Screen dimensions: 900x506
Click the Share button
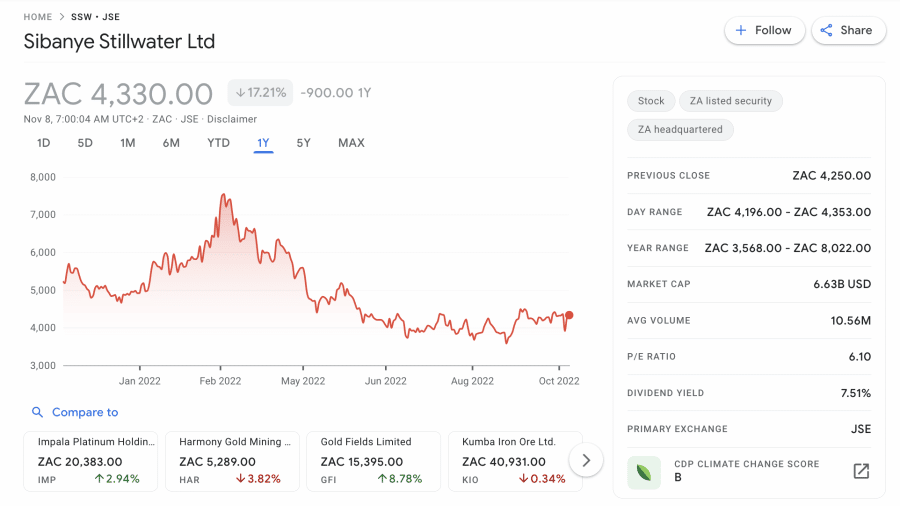847,30
